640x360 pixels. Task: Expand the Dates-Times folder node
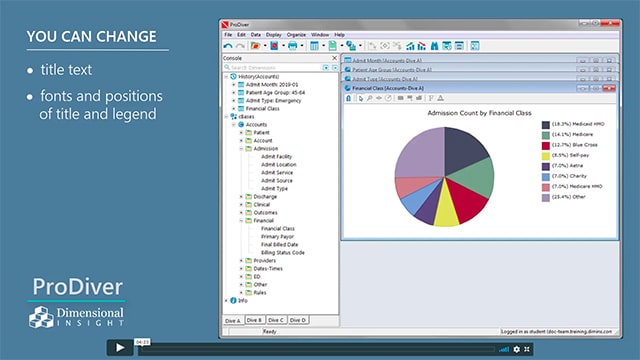pos(241,269)
